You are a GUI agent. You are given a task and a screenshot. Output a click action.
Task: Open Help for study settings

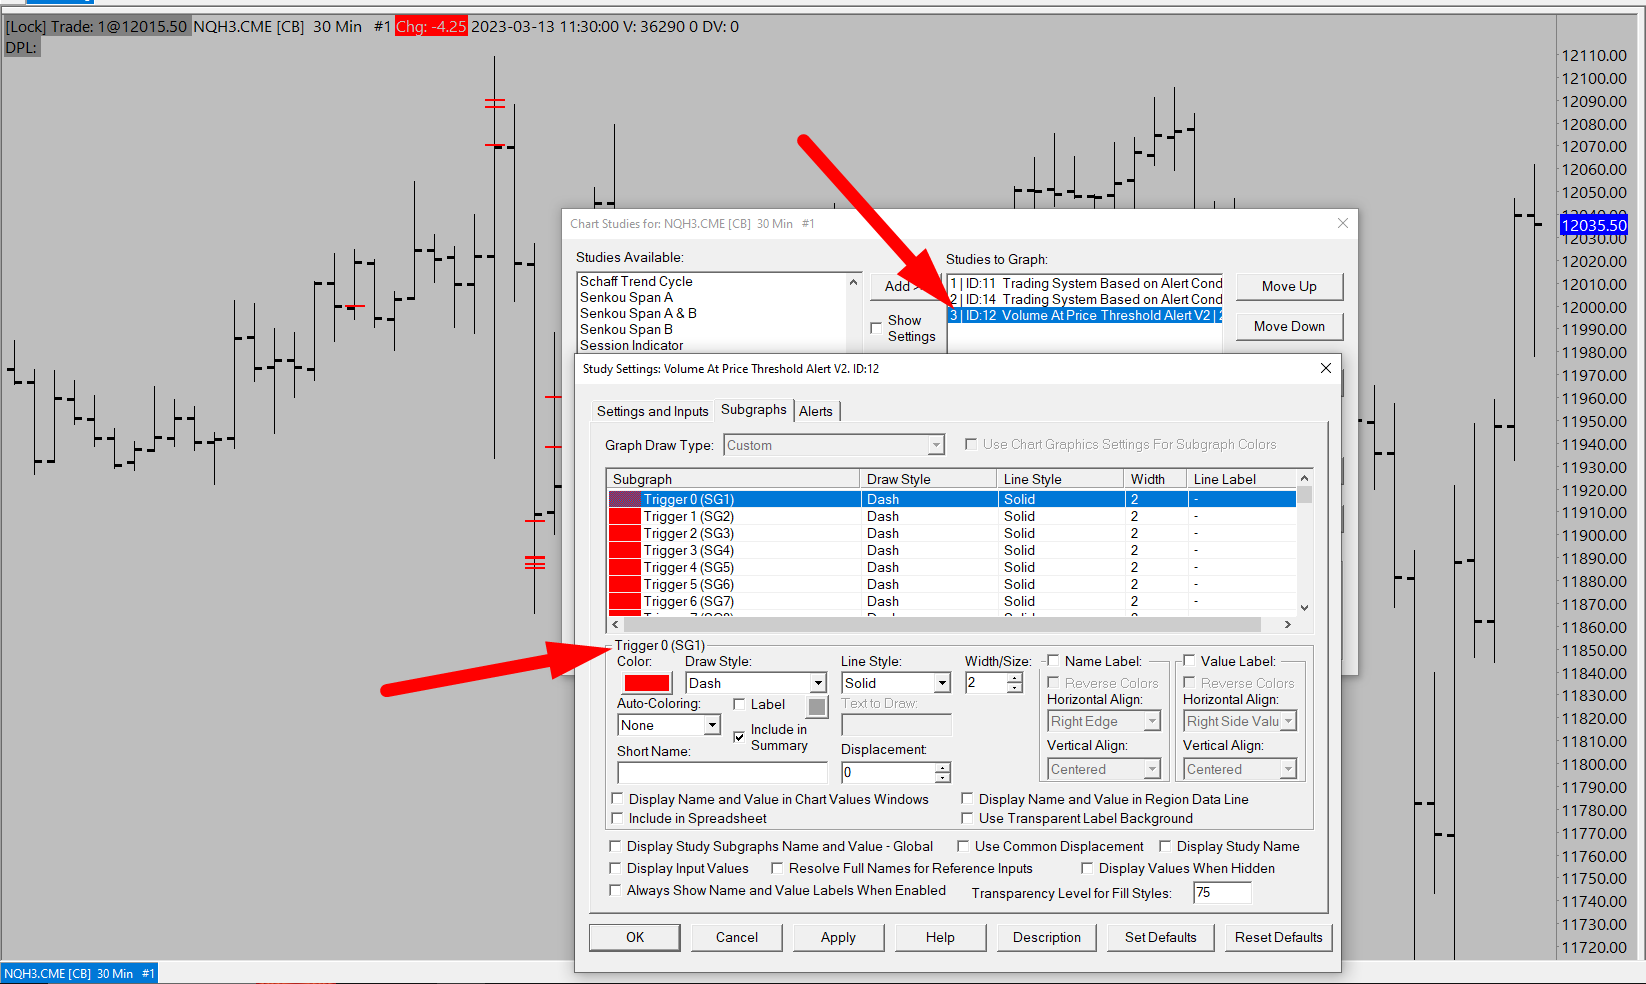point(940,938)
